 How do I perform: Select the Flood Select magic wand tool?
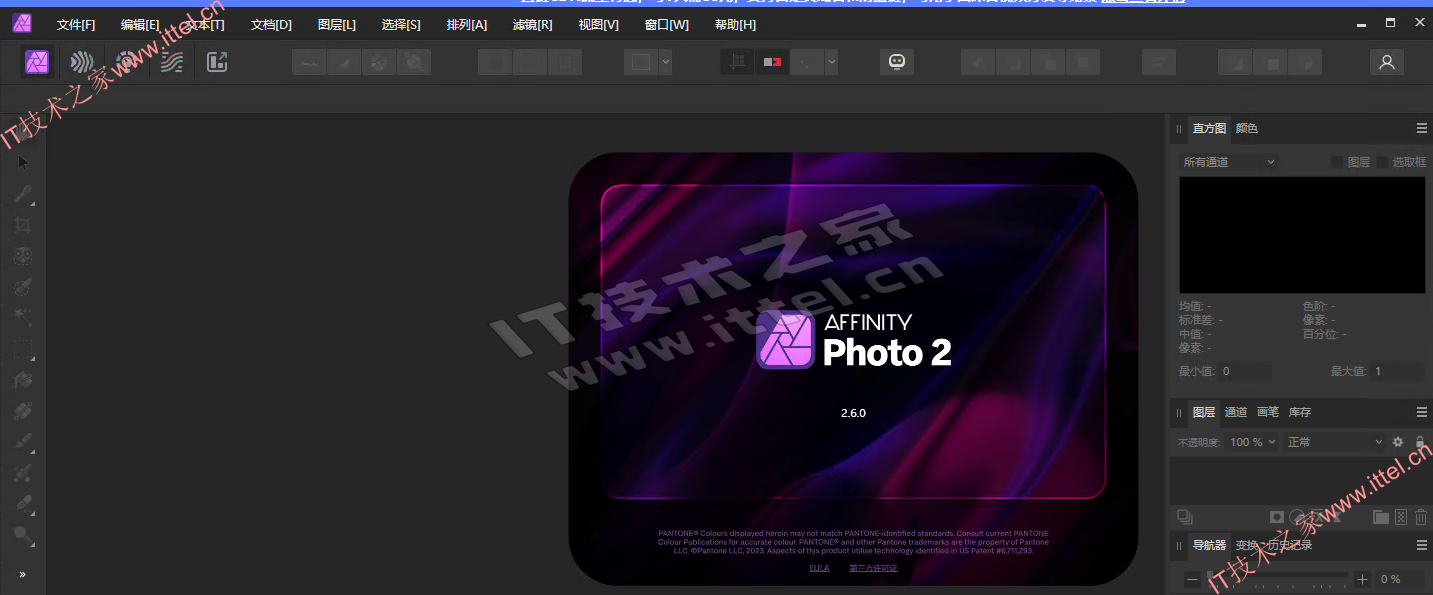point(23,318)
